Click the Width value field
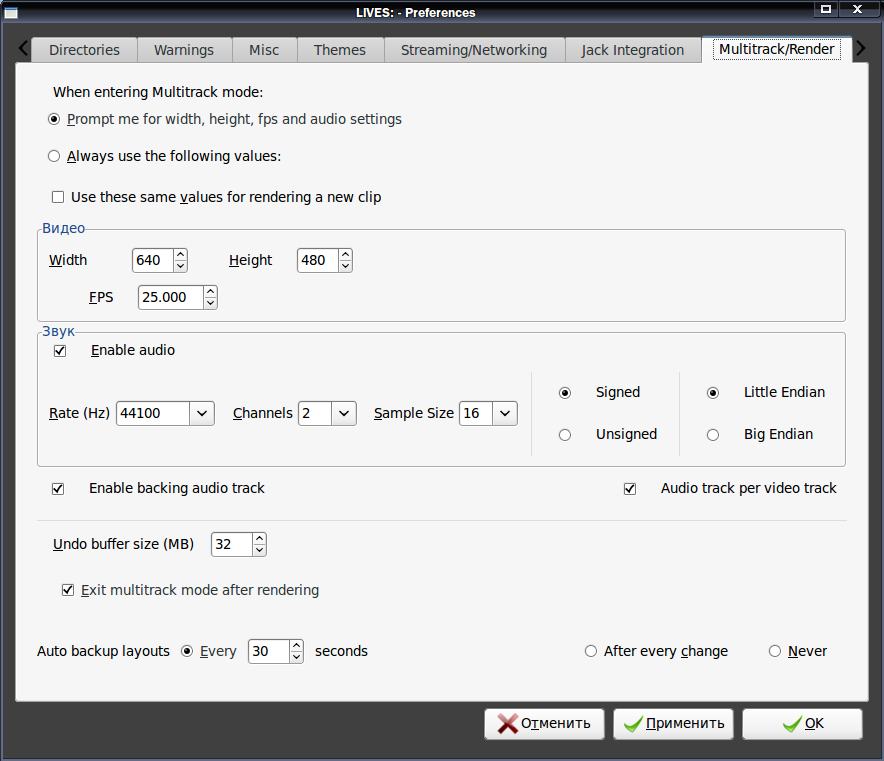This screenshot has height=761, width=884. pyautogui.click(x=153, y=260)
